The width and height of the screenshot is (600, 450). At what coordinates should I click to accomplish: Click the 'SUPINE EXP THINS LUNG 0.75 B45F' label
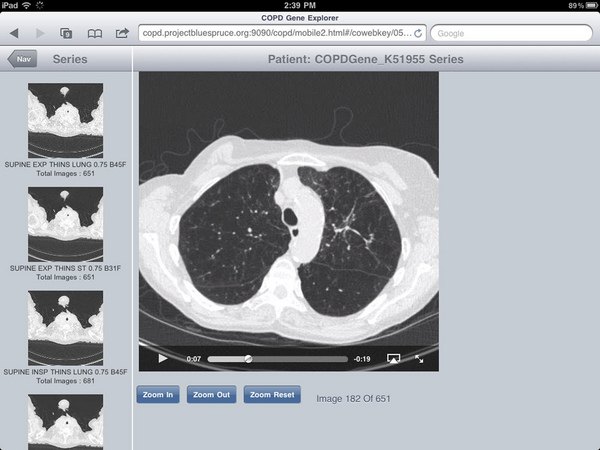pyautogui.click(x=65, y=165)
